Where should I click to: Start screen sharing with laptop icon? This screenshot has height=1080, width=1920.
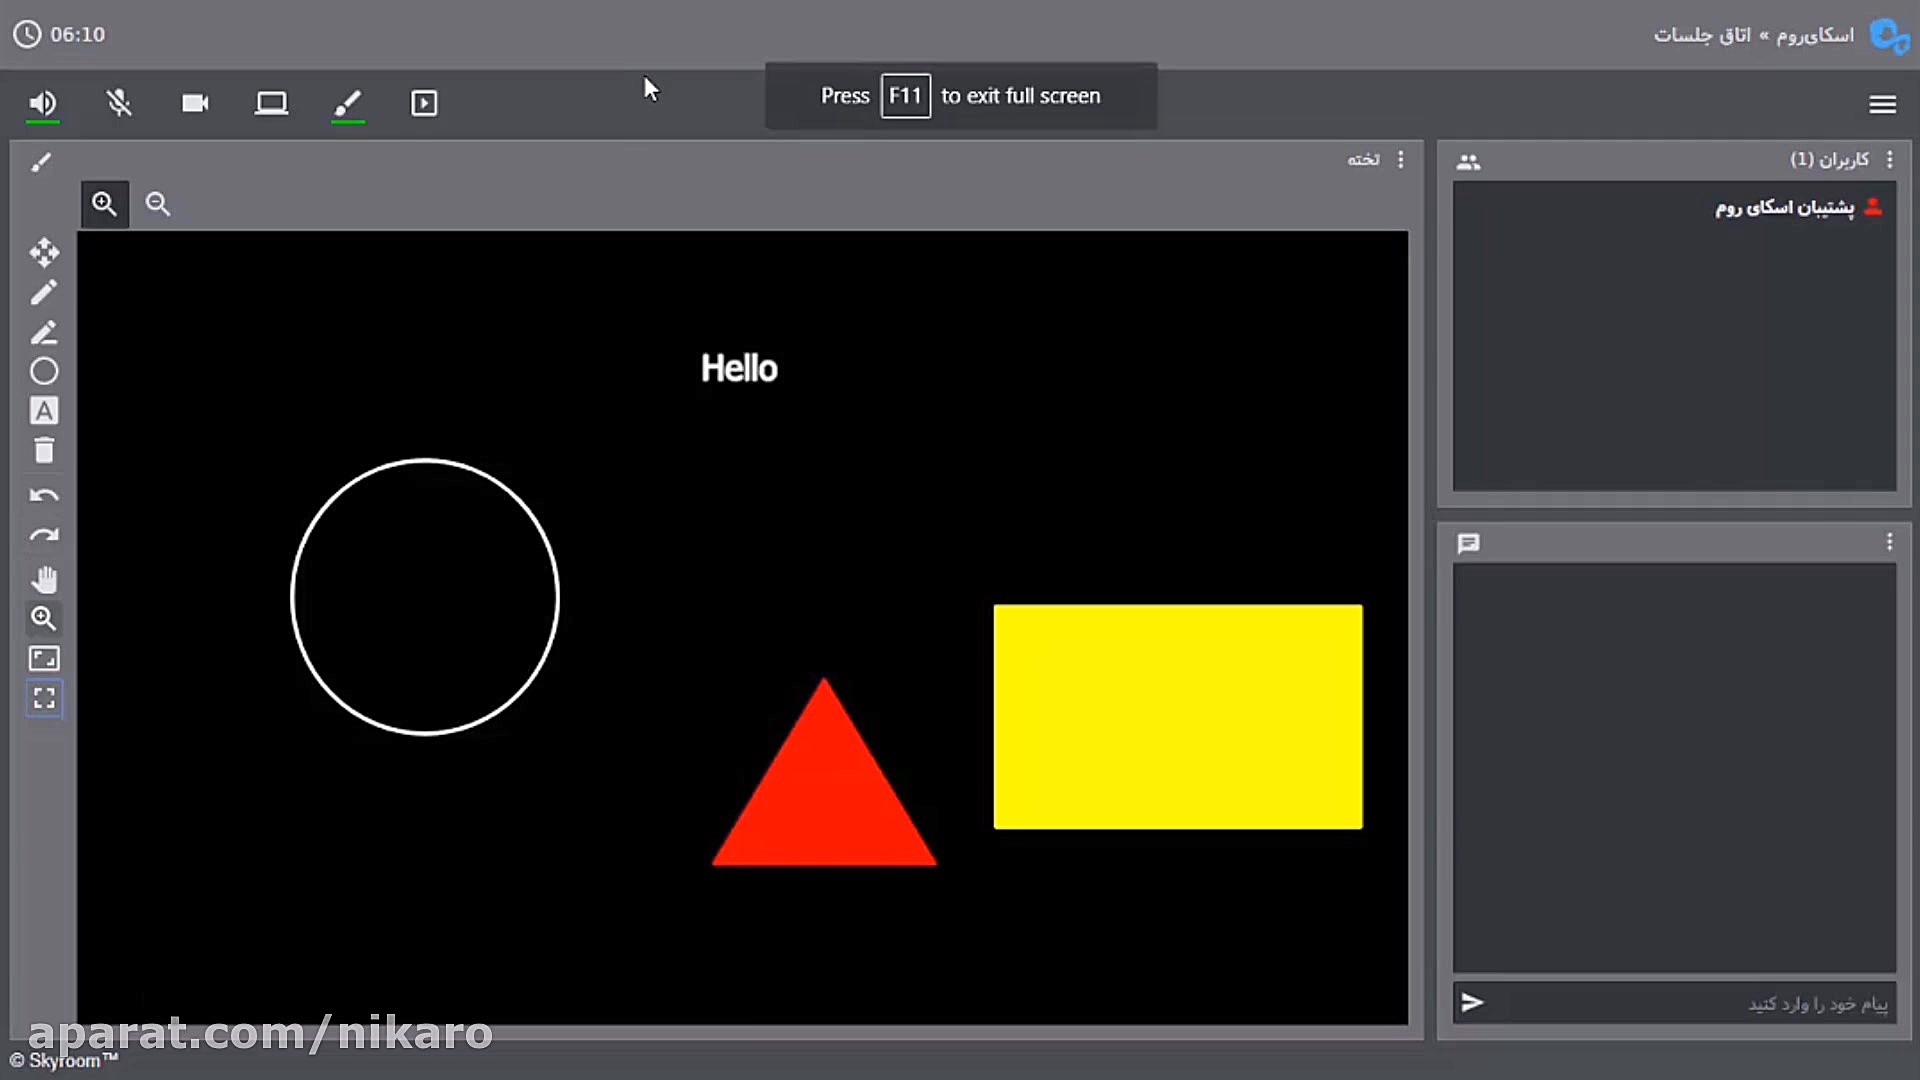(x=271, y=103)
